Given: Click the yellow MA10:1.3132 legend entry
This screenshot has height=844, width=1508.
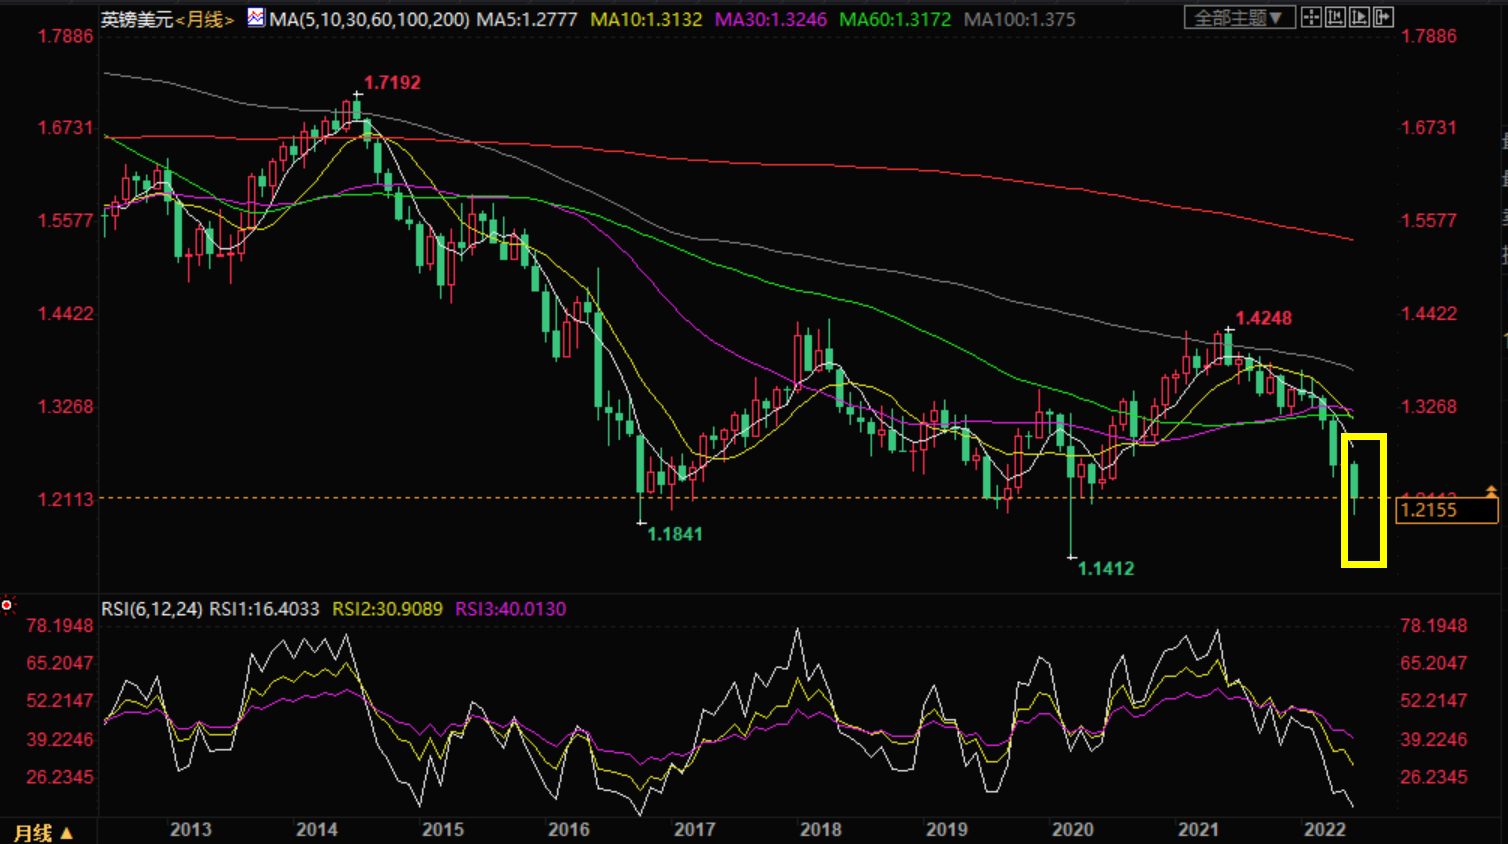Looking at the screenshot, I should (646, 19).
